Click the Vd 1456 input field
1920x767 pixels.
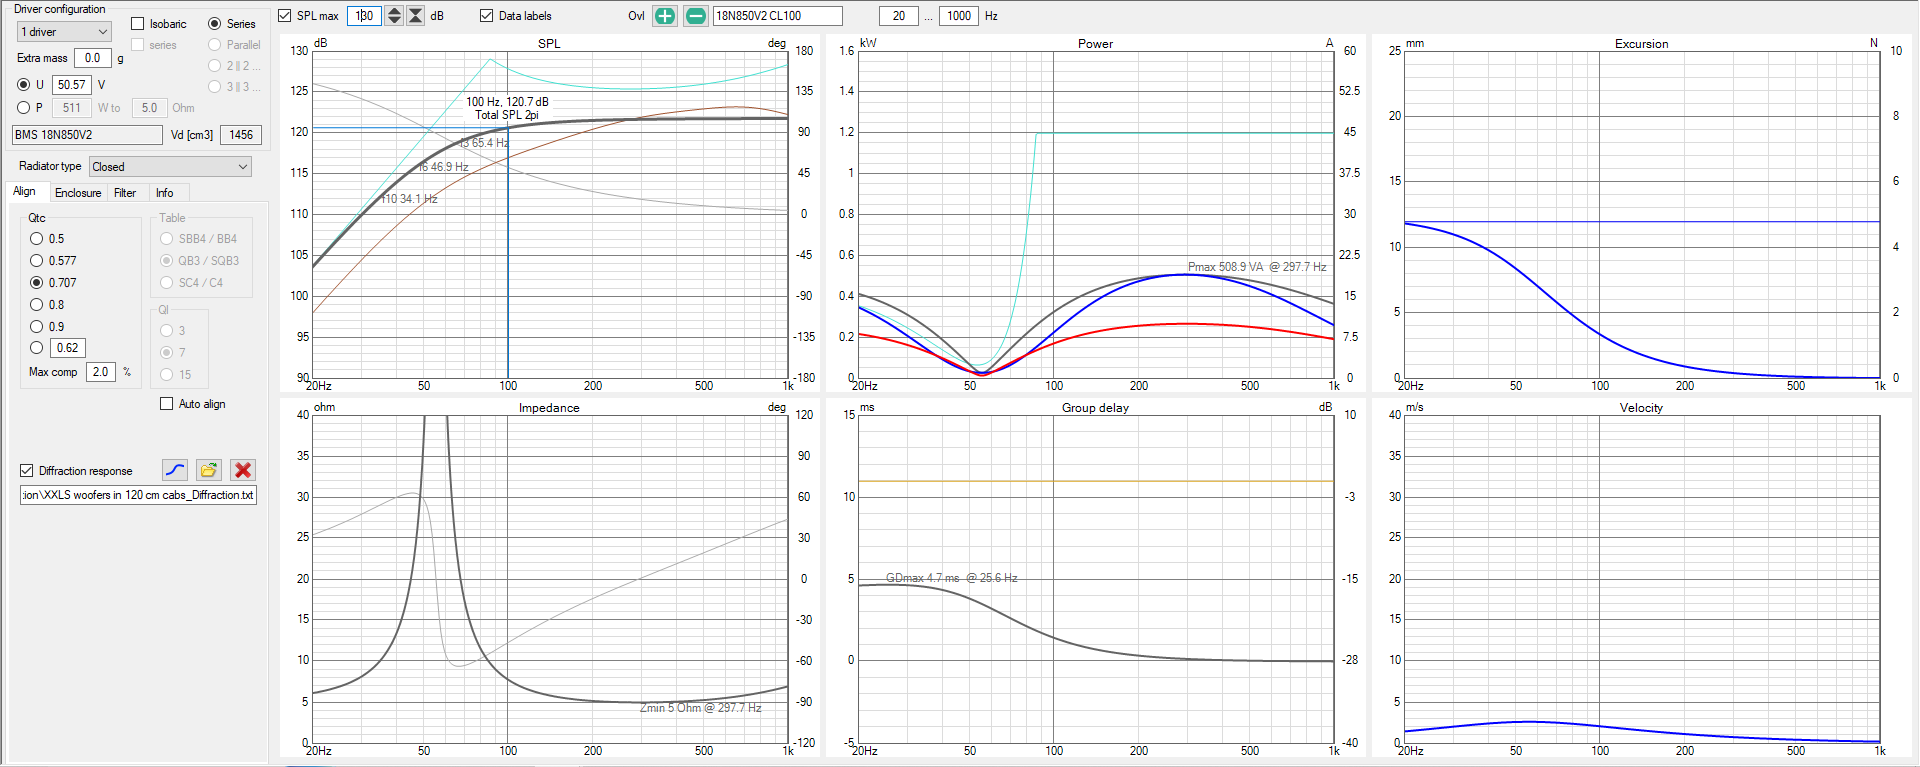pos(241,135)
